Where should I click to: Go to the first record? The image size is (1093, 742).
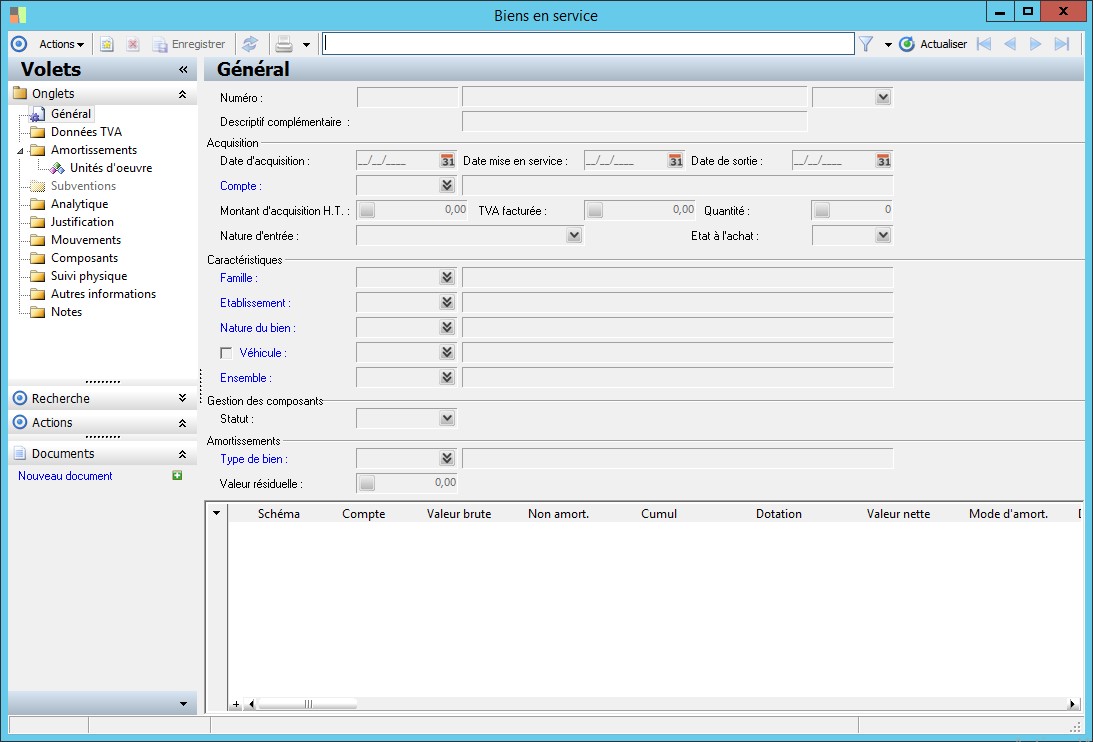(x=984, y=44)
